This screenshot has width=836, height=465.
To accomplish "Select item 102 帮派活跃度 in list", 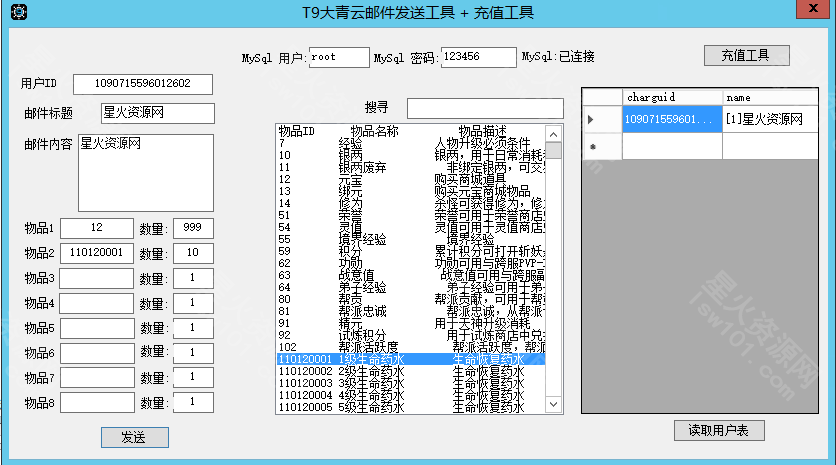I will 411,347.
